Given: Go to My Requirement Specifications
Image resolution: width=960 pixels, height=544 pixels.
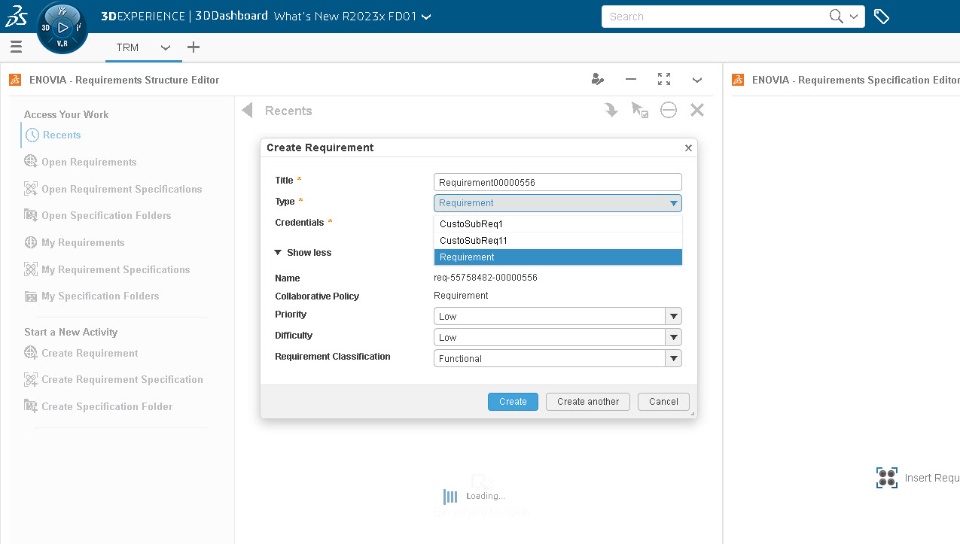Looking at the screenshot, I should [115, 269].
